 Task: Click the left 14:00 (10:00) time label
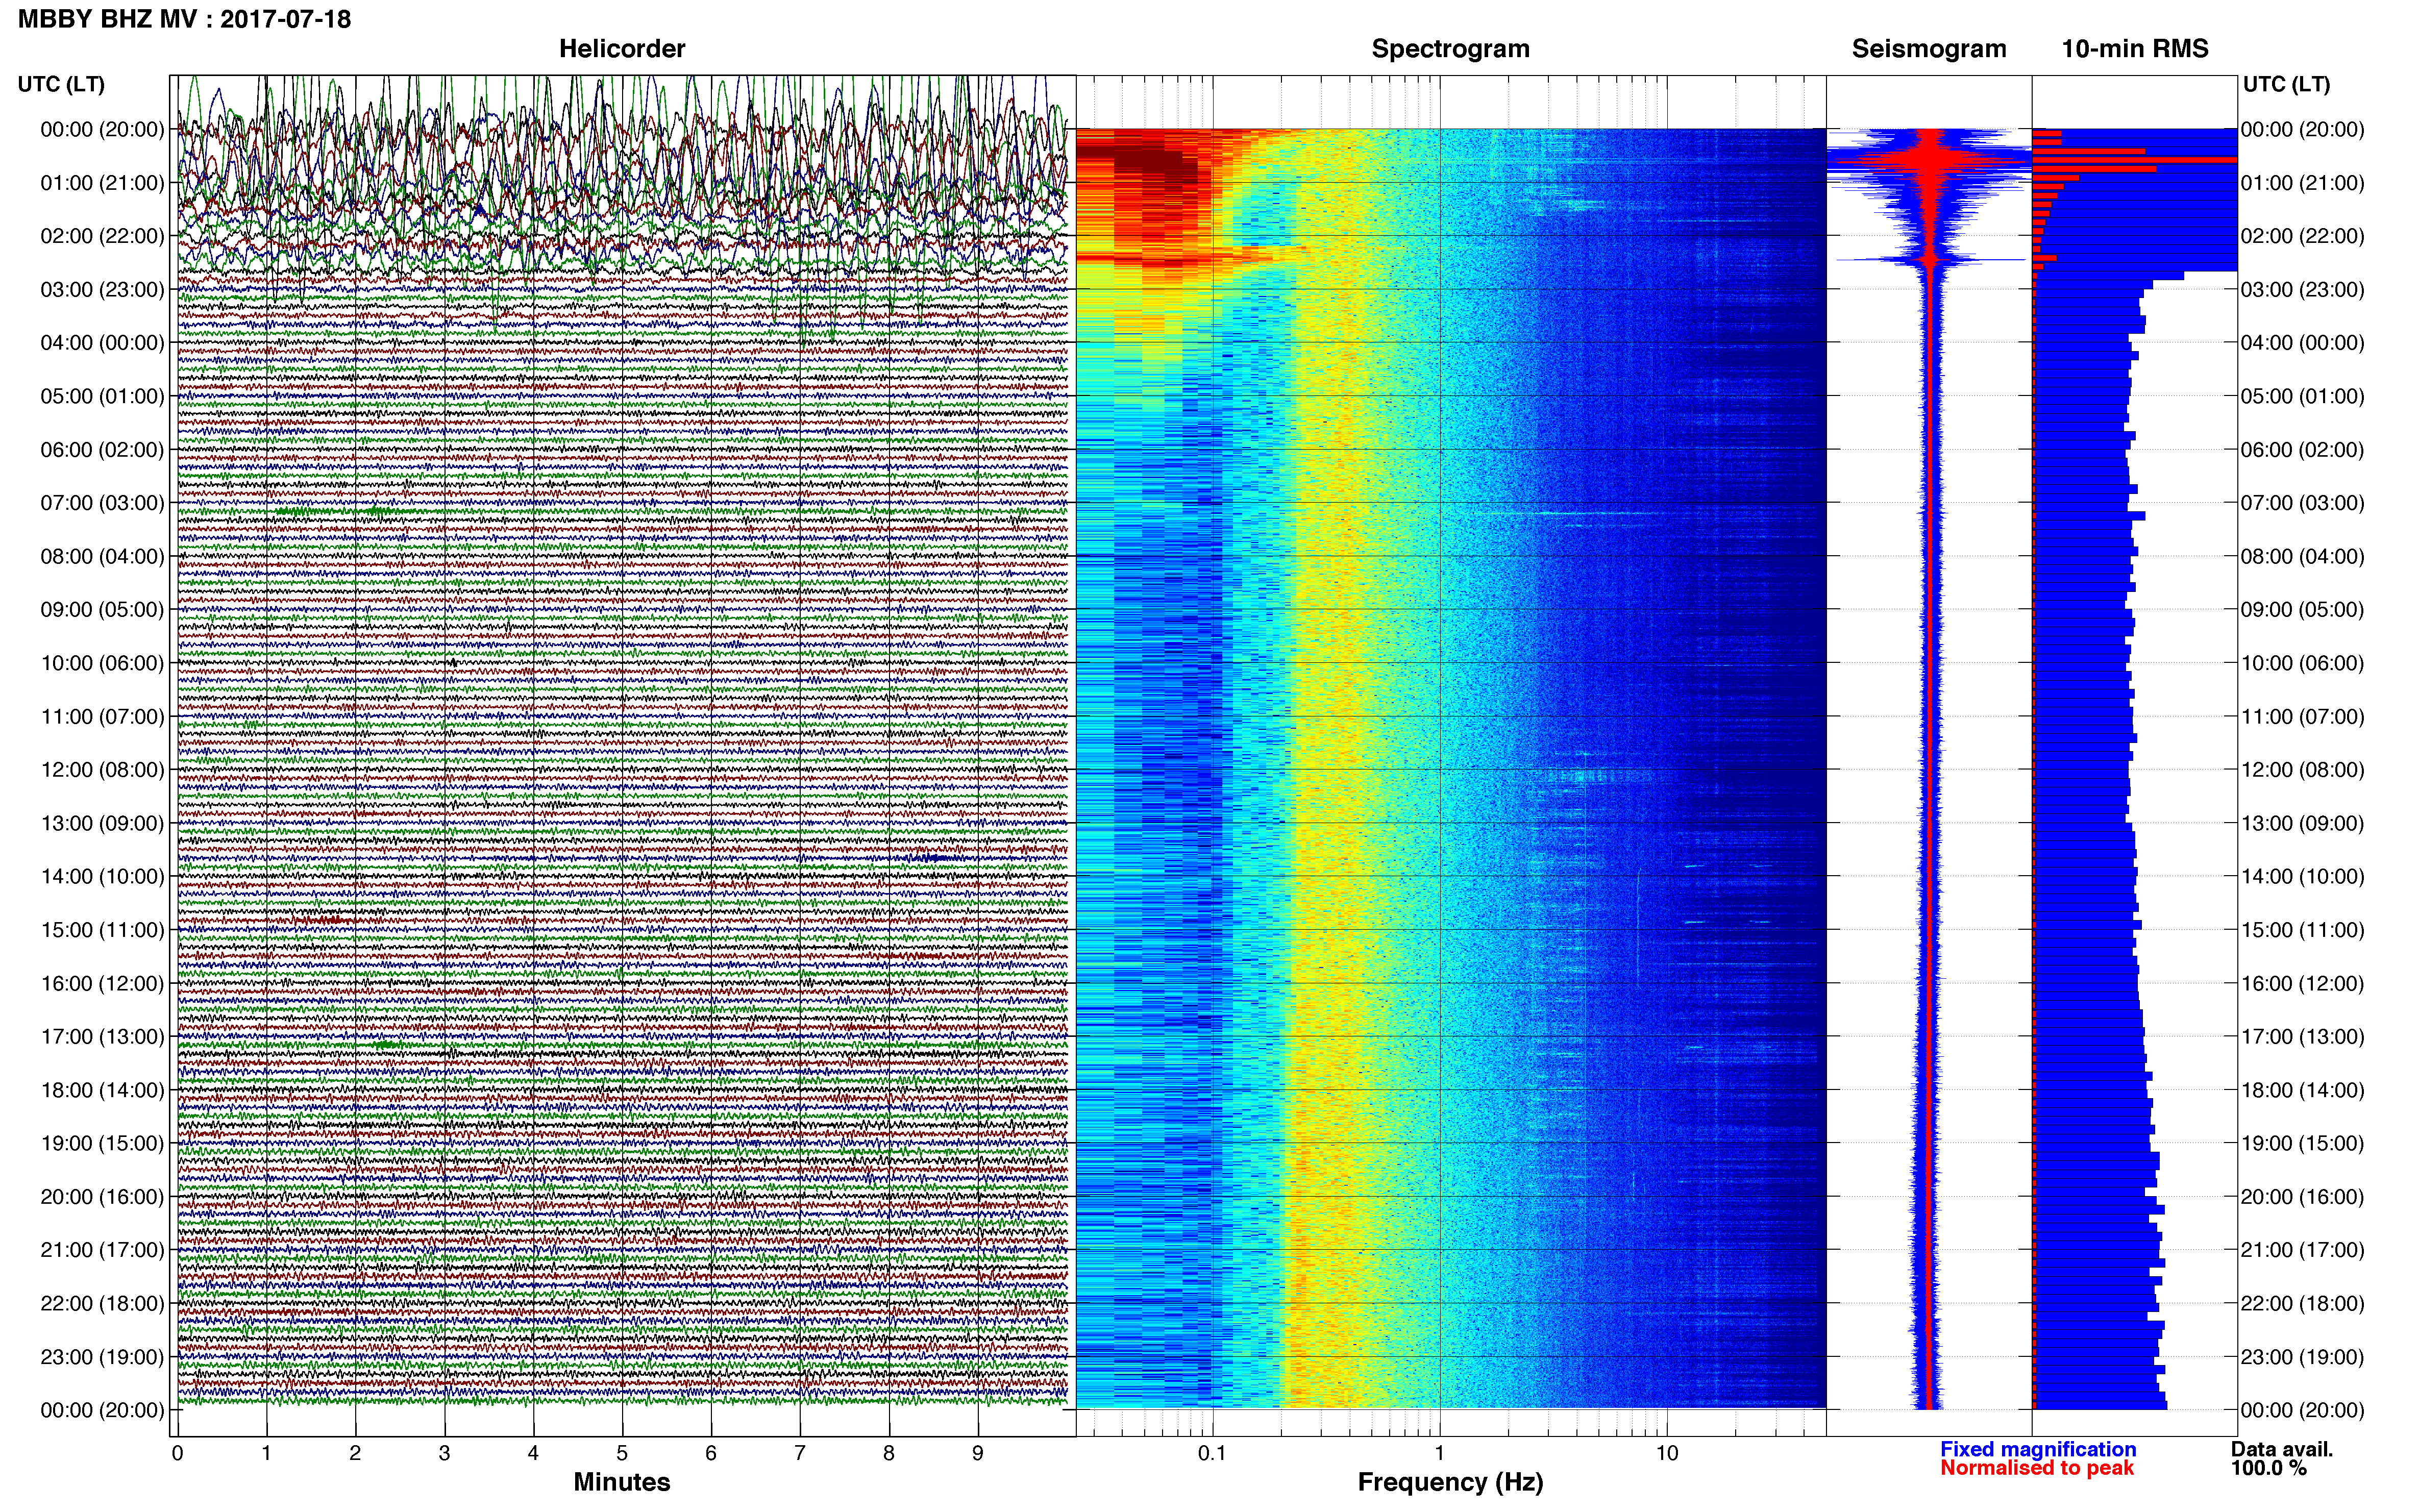pyautogui.click(x=102, y=876)
